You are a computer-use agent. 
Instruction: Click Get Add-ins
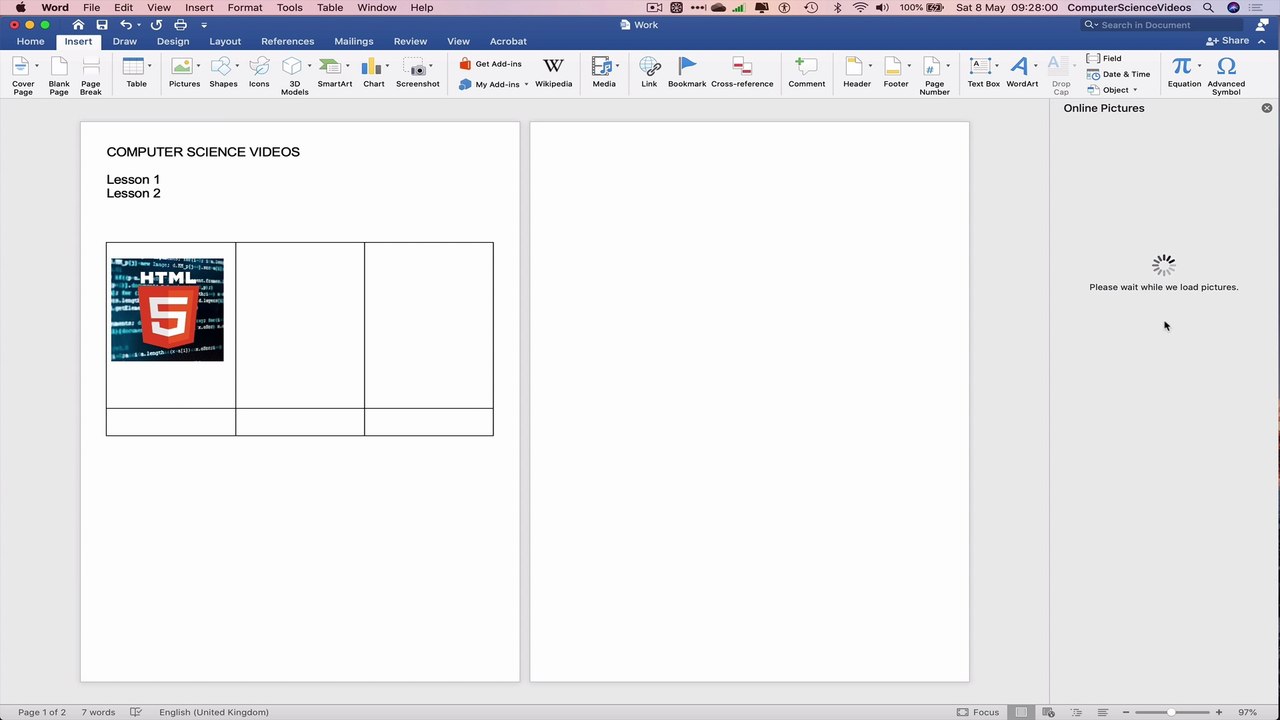pos(490,64)
